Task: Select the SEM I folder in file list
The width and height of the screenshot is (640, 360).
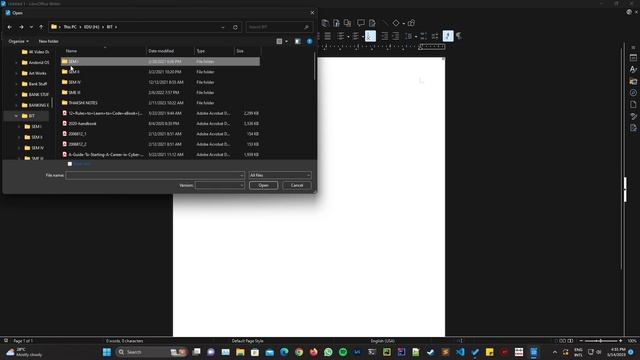Action: [x=160, y=62]
